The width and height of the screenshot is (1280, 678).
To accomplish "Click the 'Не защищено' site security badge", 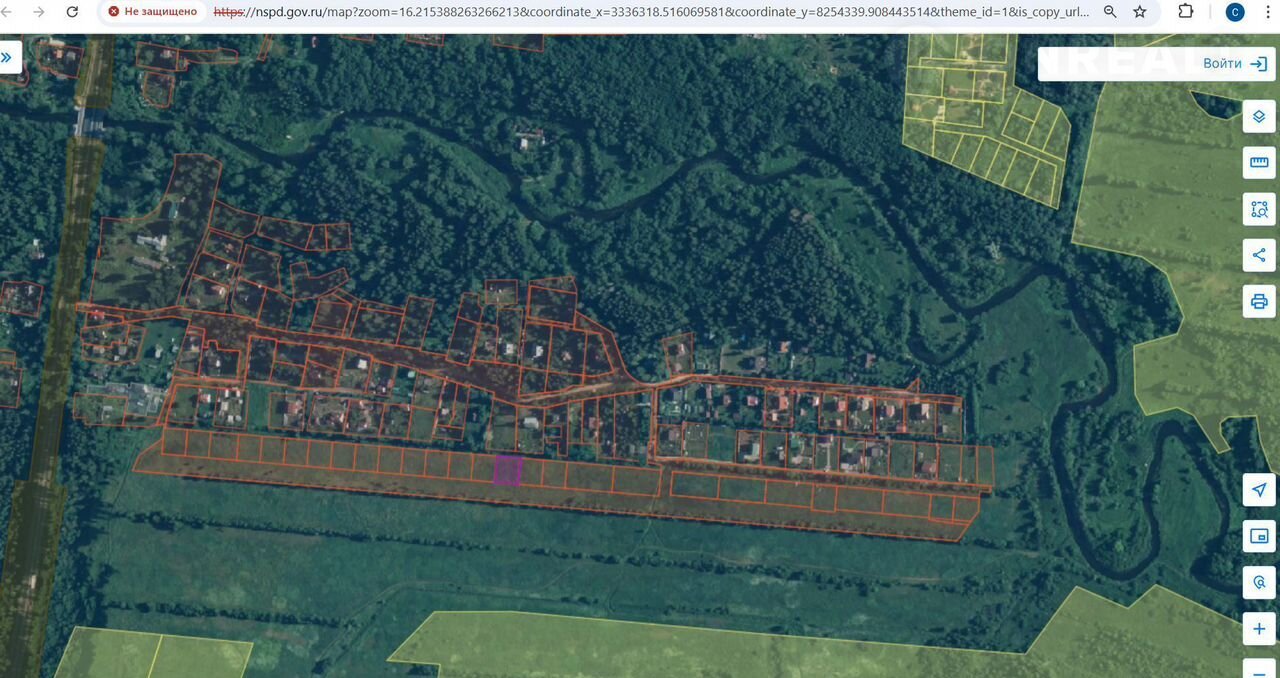I will [x=154, y=12].
